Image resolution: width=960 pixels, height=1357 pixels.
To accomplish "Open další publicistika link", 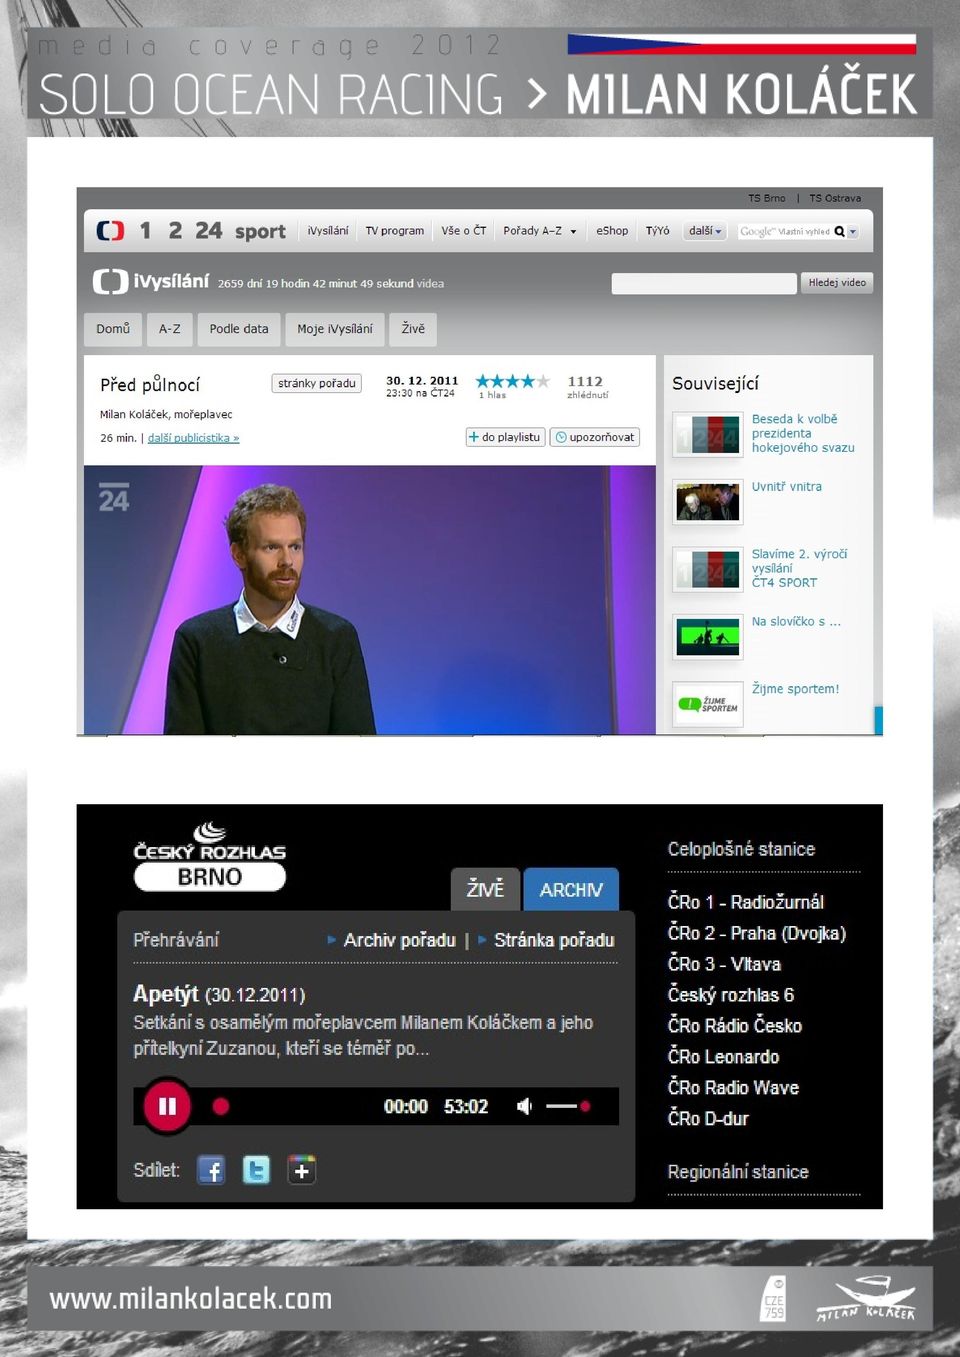I will pyautogui.click(x=193, y=438).
